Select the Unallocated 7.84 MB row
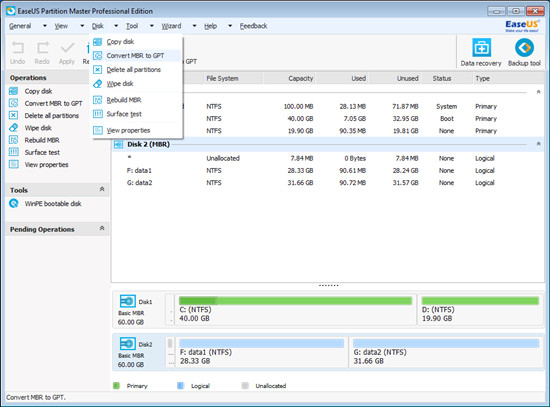The height and width of the screenshot is (407, 550). [x=328, y=158]
